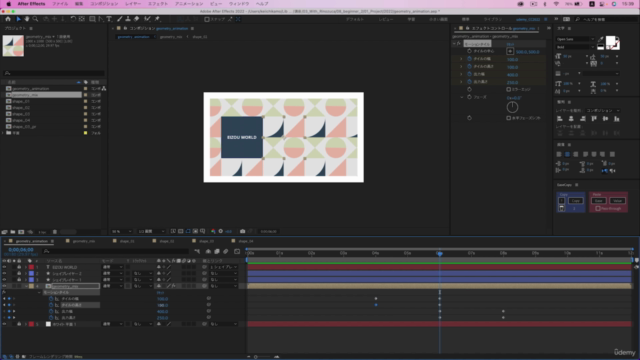The height and width of the screenshot is (360, 640).
Task: Click the Copy button in EaseCopy panel
Action: 576,201
